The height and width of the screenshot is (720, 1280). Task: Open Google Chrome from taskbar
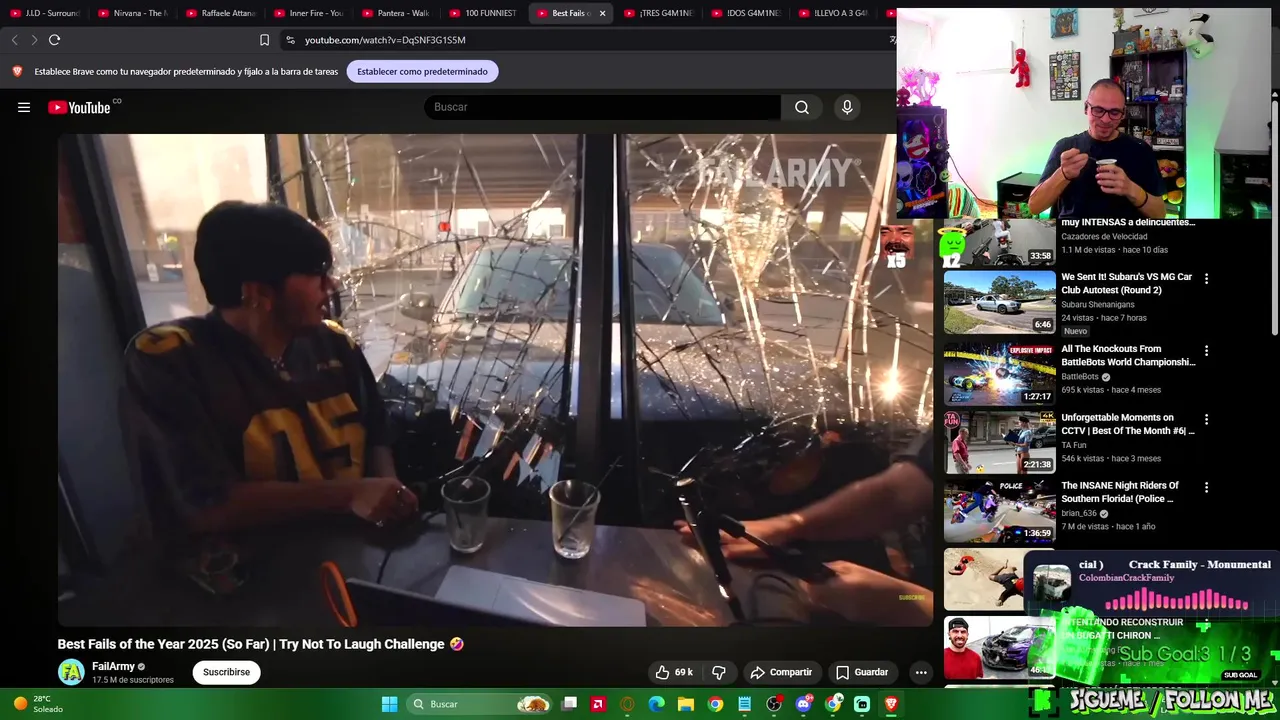(x=715, y=704)
